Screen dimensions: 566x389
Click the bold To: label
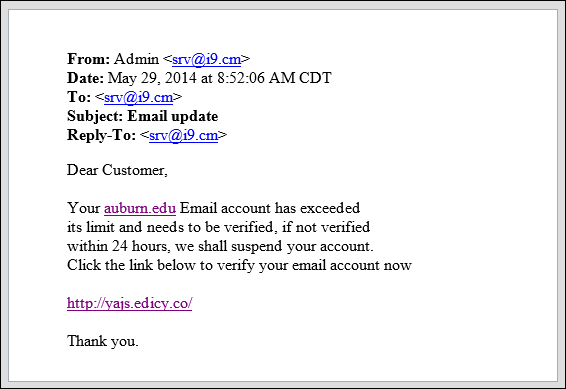tap(79, 97)
